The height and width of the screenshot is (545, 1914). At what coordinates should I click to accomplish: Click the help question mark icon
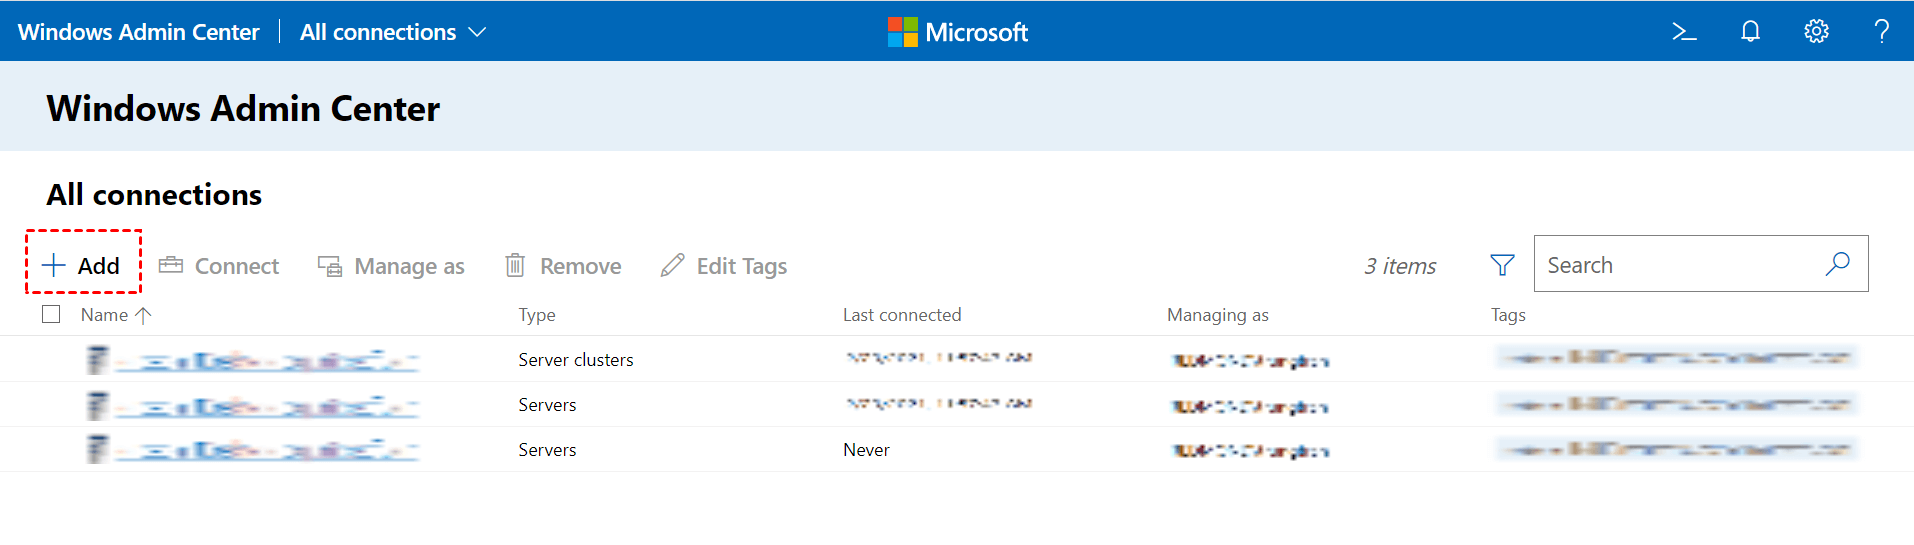[x=1881, y=32]
